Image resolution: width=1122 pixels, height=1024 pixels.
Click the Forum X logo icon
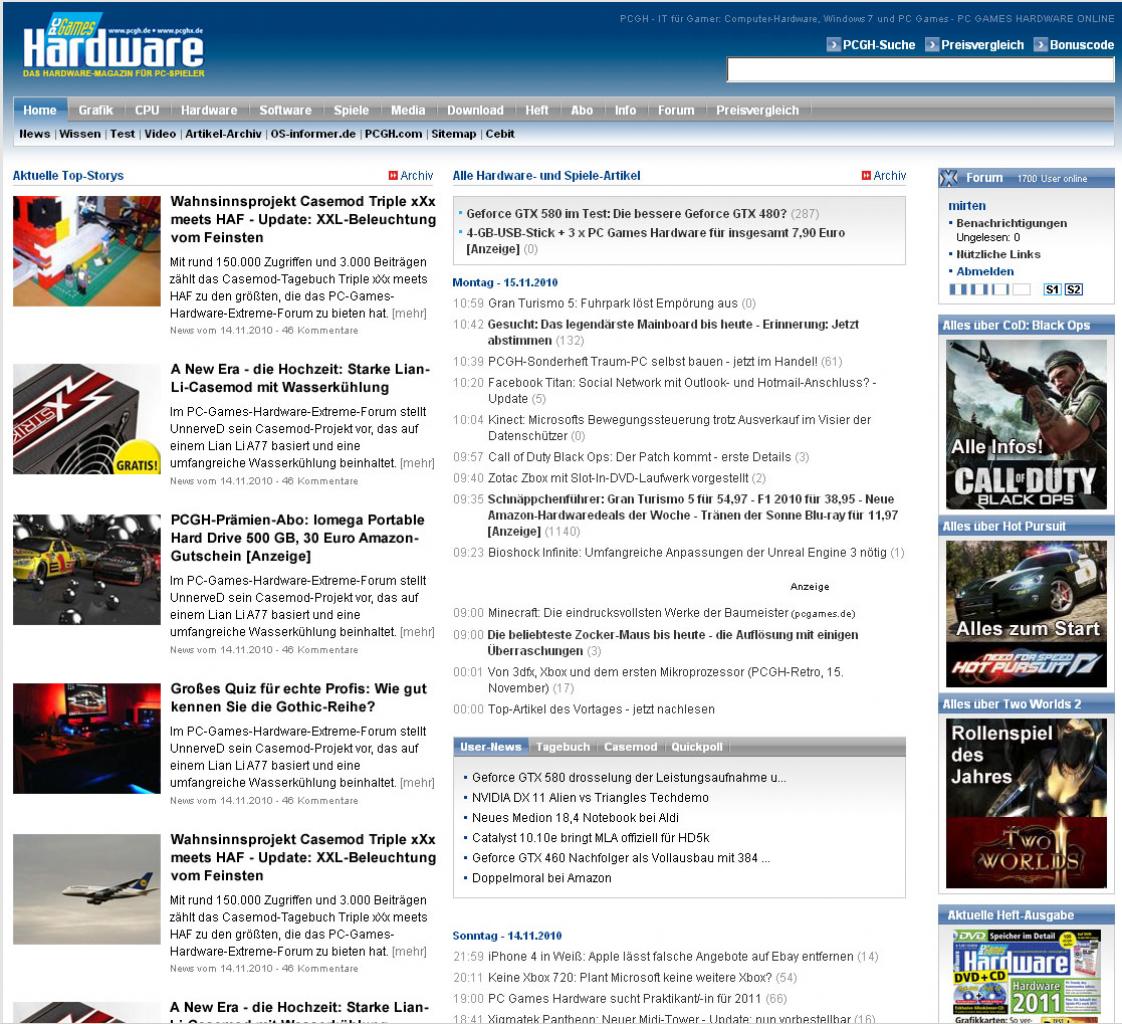coord(949,178)
